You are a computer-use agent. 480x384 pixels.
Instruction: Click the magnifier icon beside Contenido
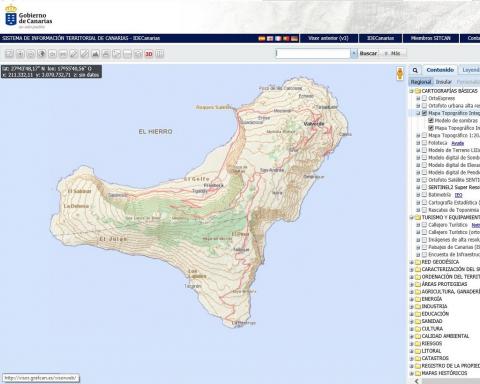[x=415, y=70]
